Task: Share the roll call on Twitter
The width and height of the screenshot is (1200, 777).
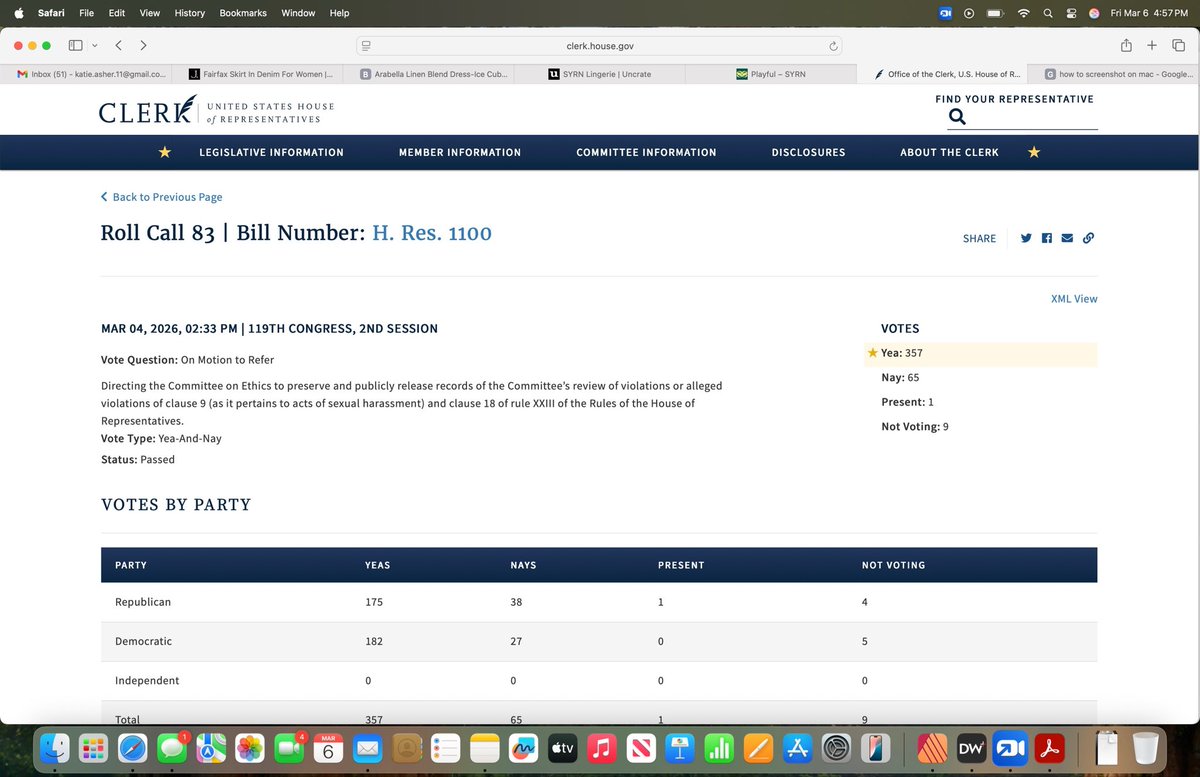Action: (1026, 238)
